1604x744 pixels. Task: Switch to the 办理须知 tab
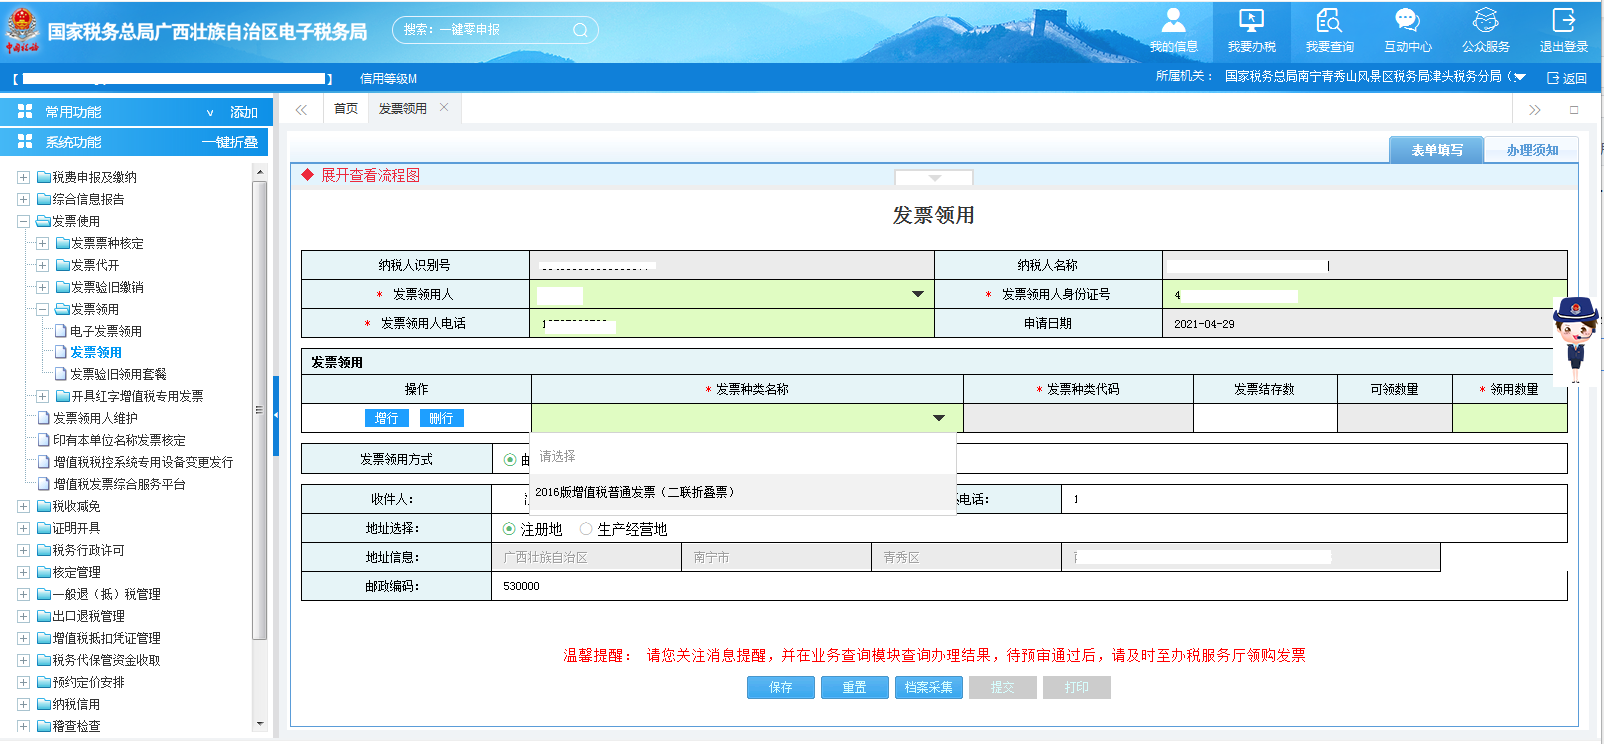click(x=1531, y=150)
